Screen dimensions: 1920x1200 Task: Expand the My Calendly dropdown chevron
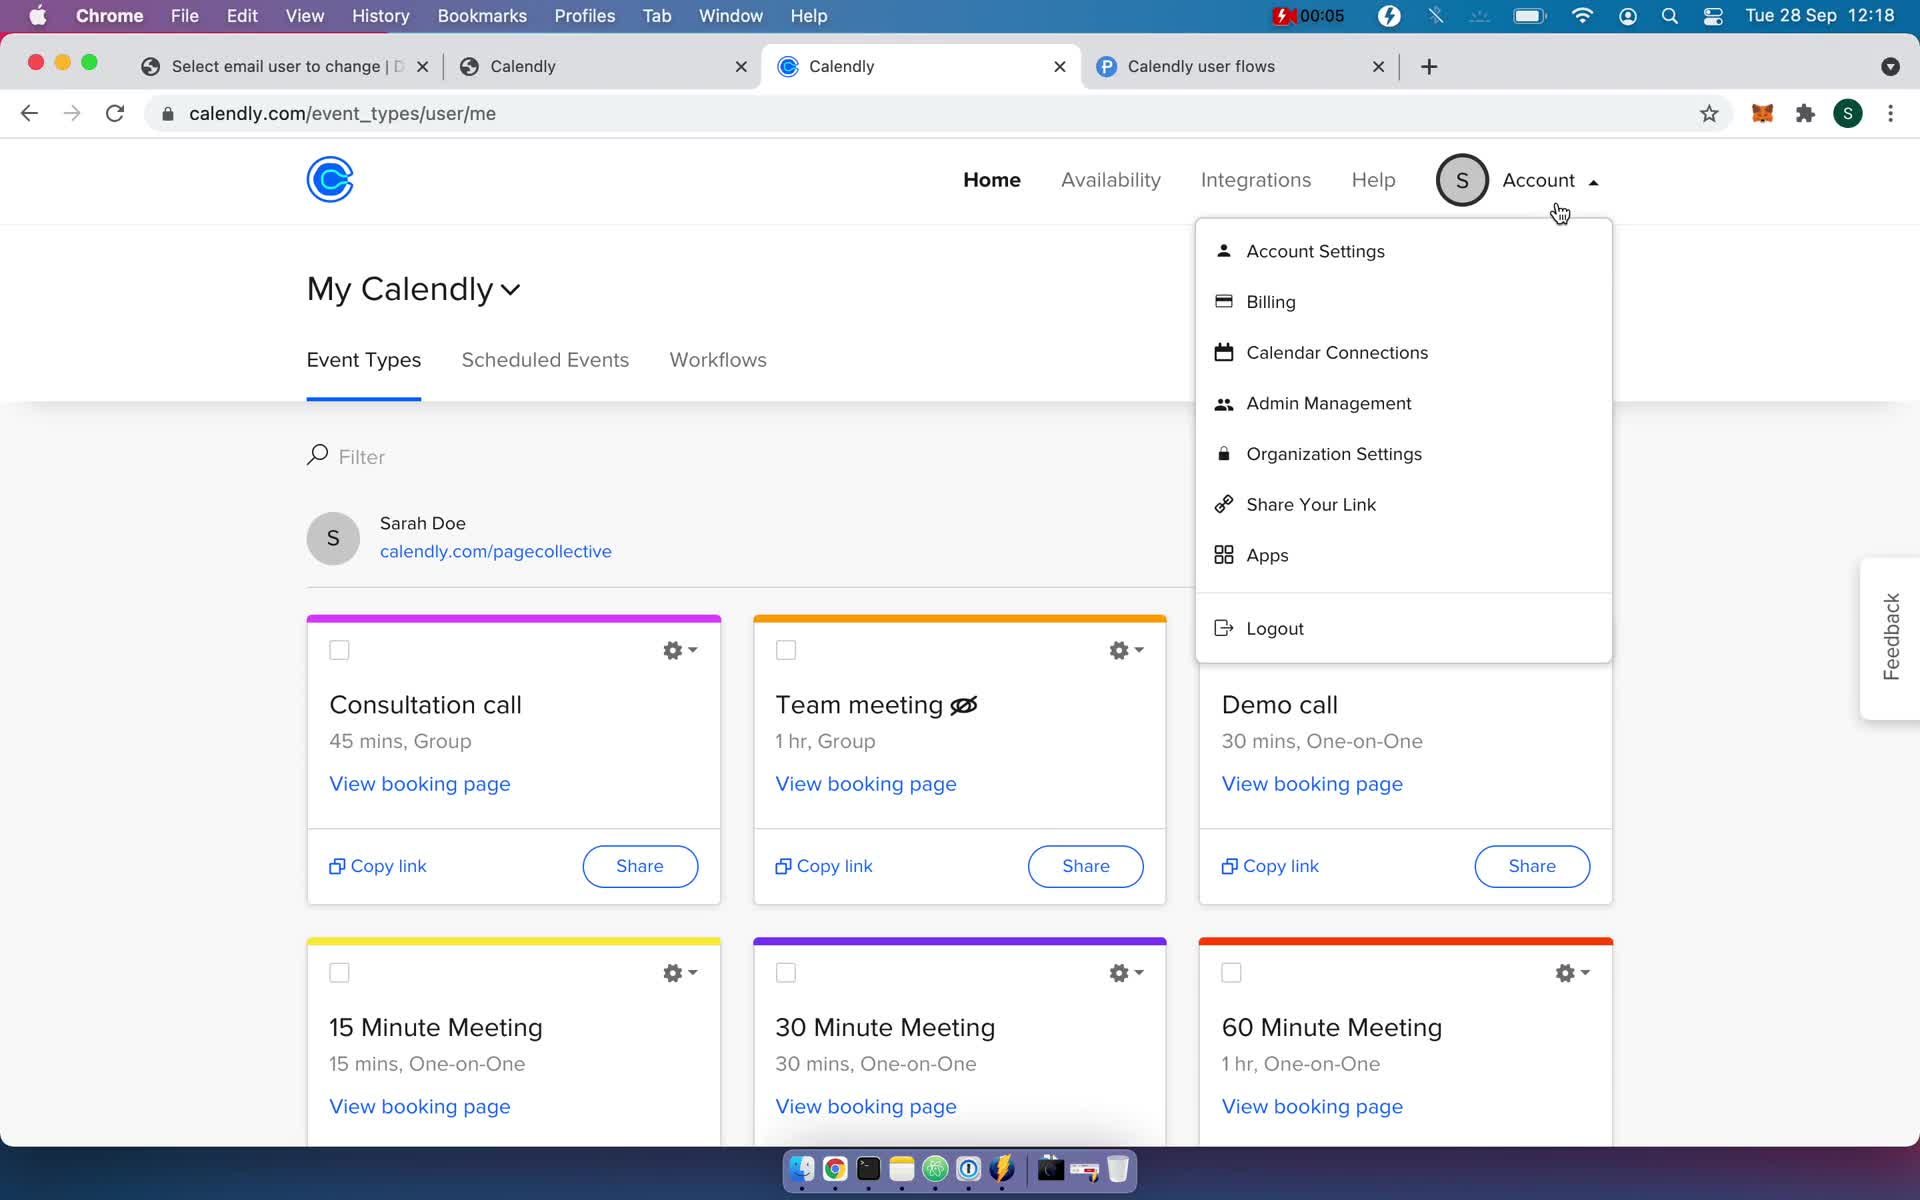tap(510, 290)
